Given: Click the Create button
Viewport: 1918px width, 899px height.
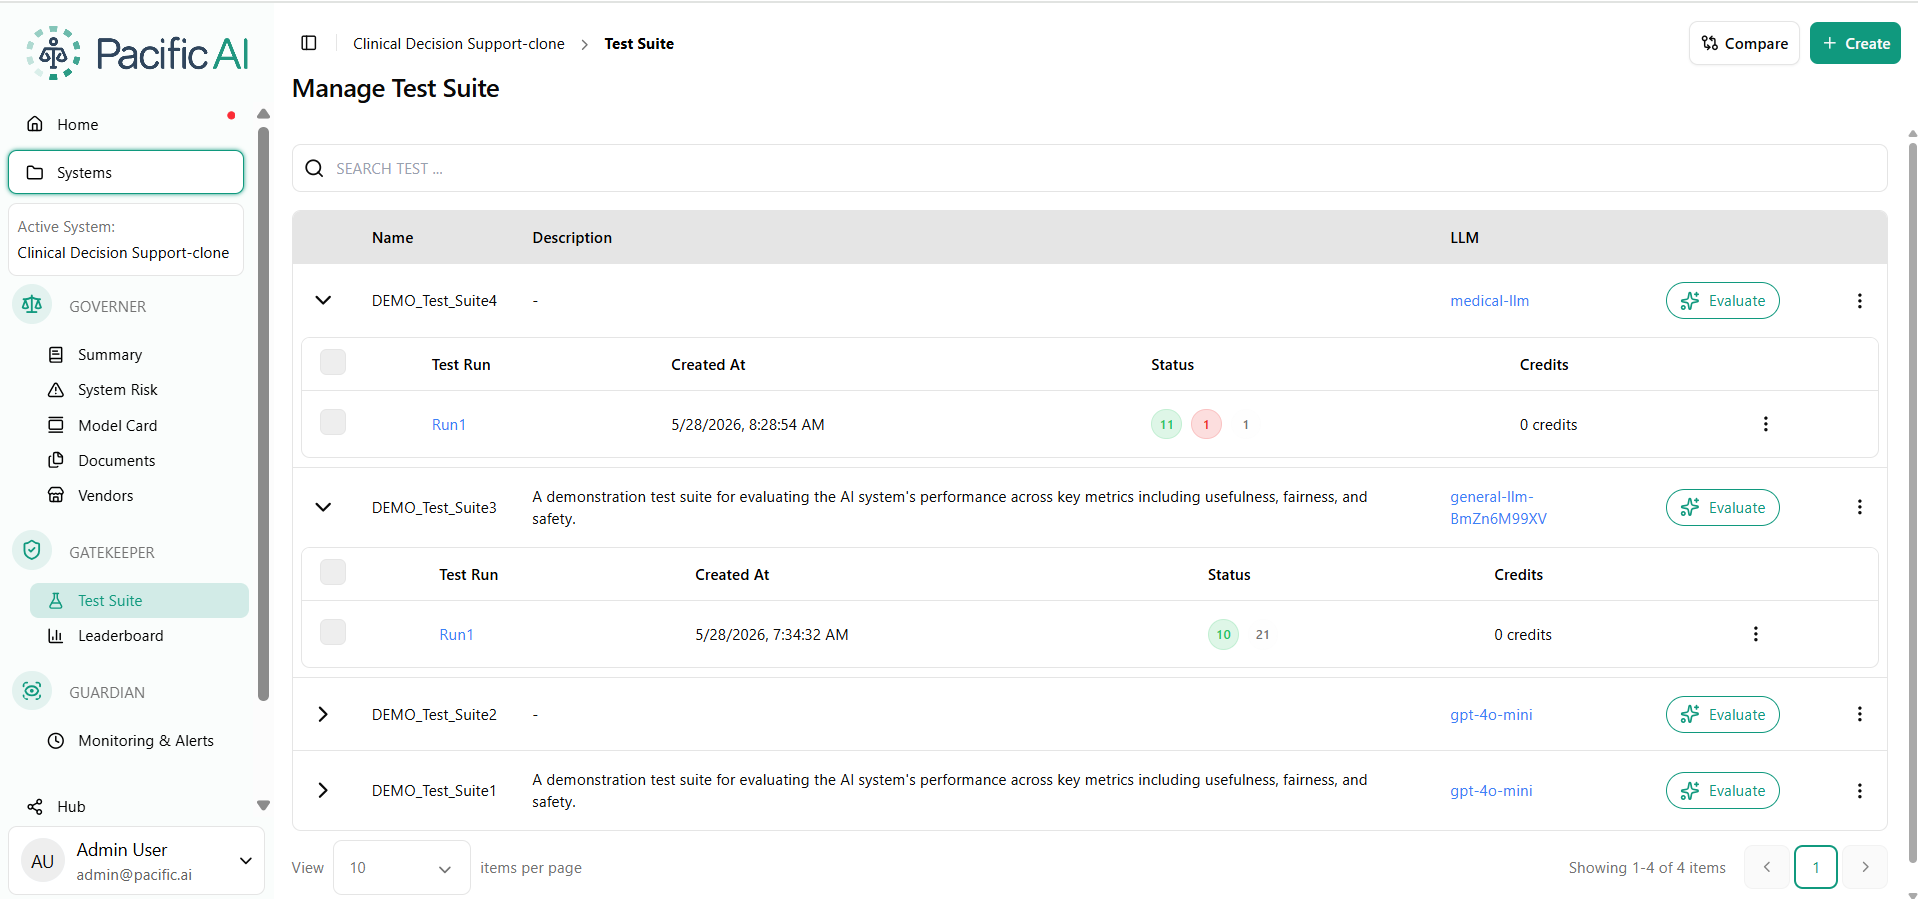Looking at the screenshot, I should [x=1855, y=43].
